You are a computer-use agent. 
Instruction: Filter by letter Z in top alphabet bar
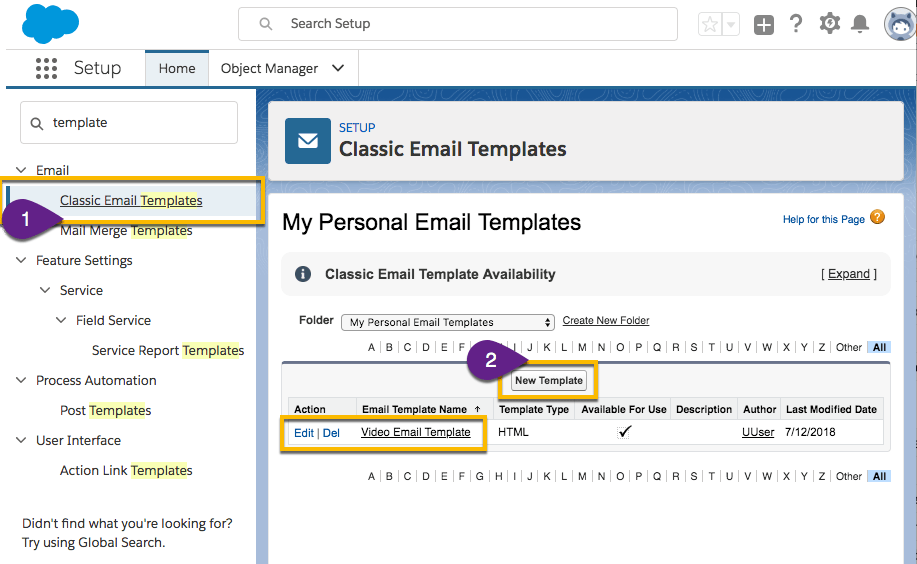pos(822,348)
